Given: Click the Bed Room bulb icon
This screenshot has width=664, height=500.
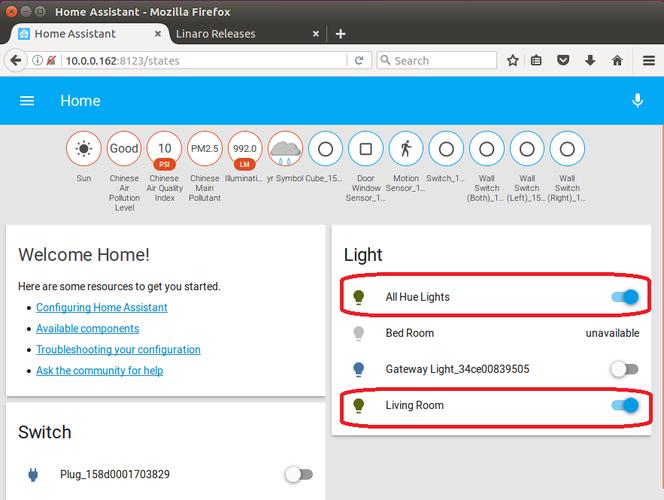Looking at the screenshot, I should (x=359, y=333).
